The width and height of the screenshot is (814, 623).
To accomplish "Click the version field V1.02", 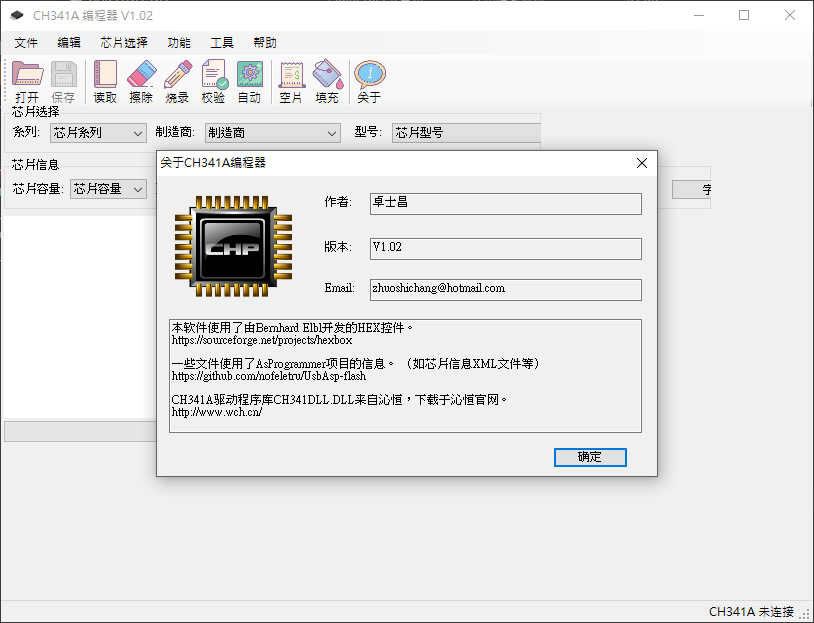I will coord(506,249).
